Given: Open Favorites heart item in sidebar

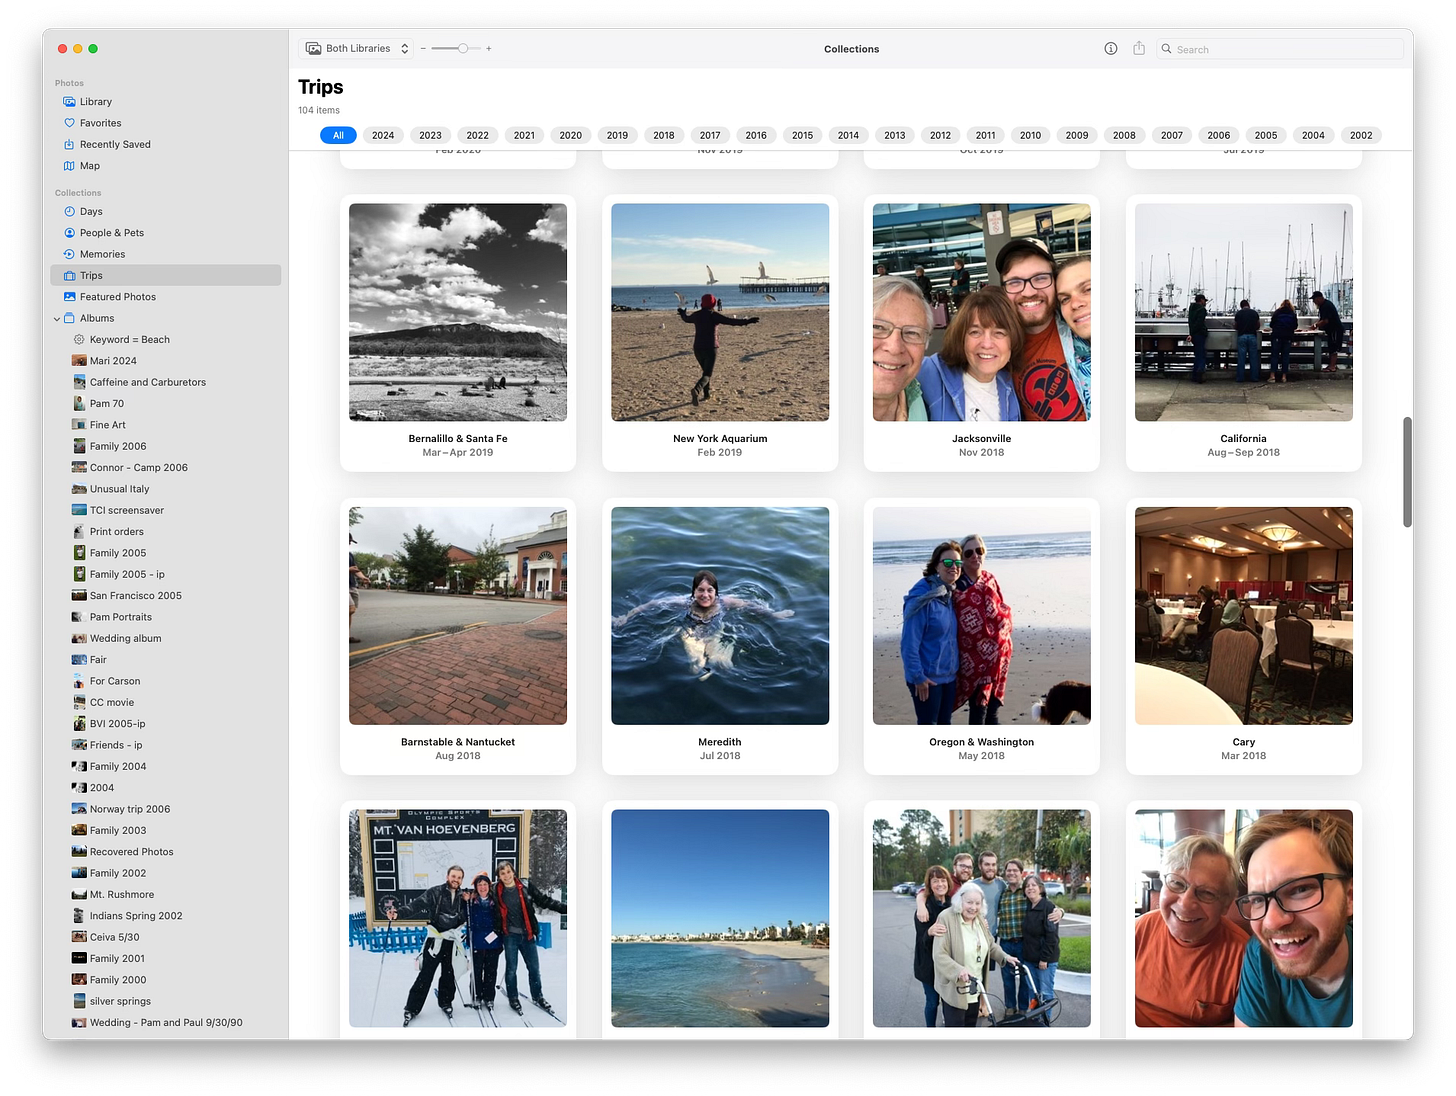Looking at the screenshot, I should 100,123.
